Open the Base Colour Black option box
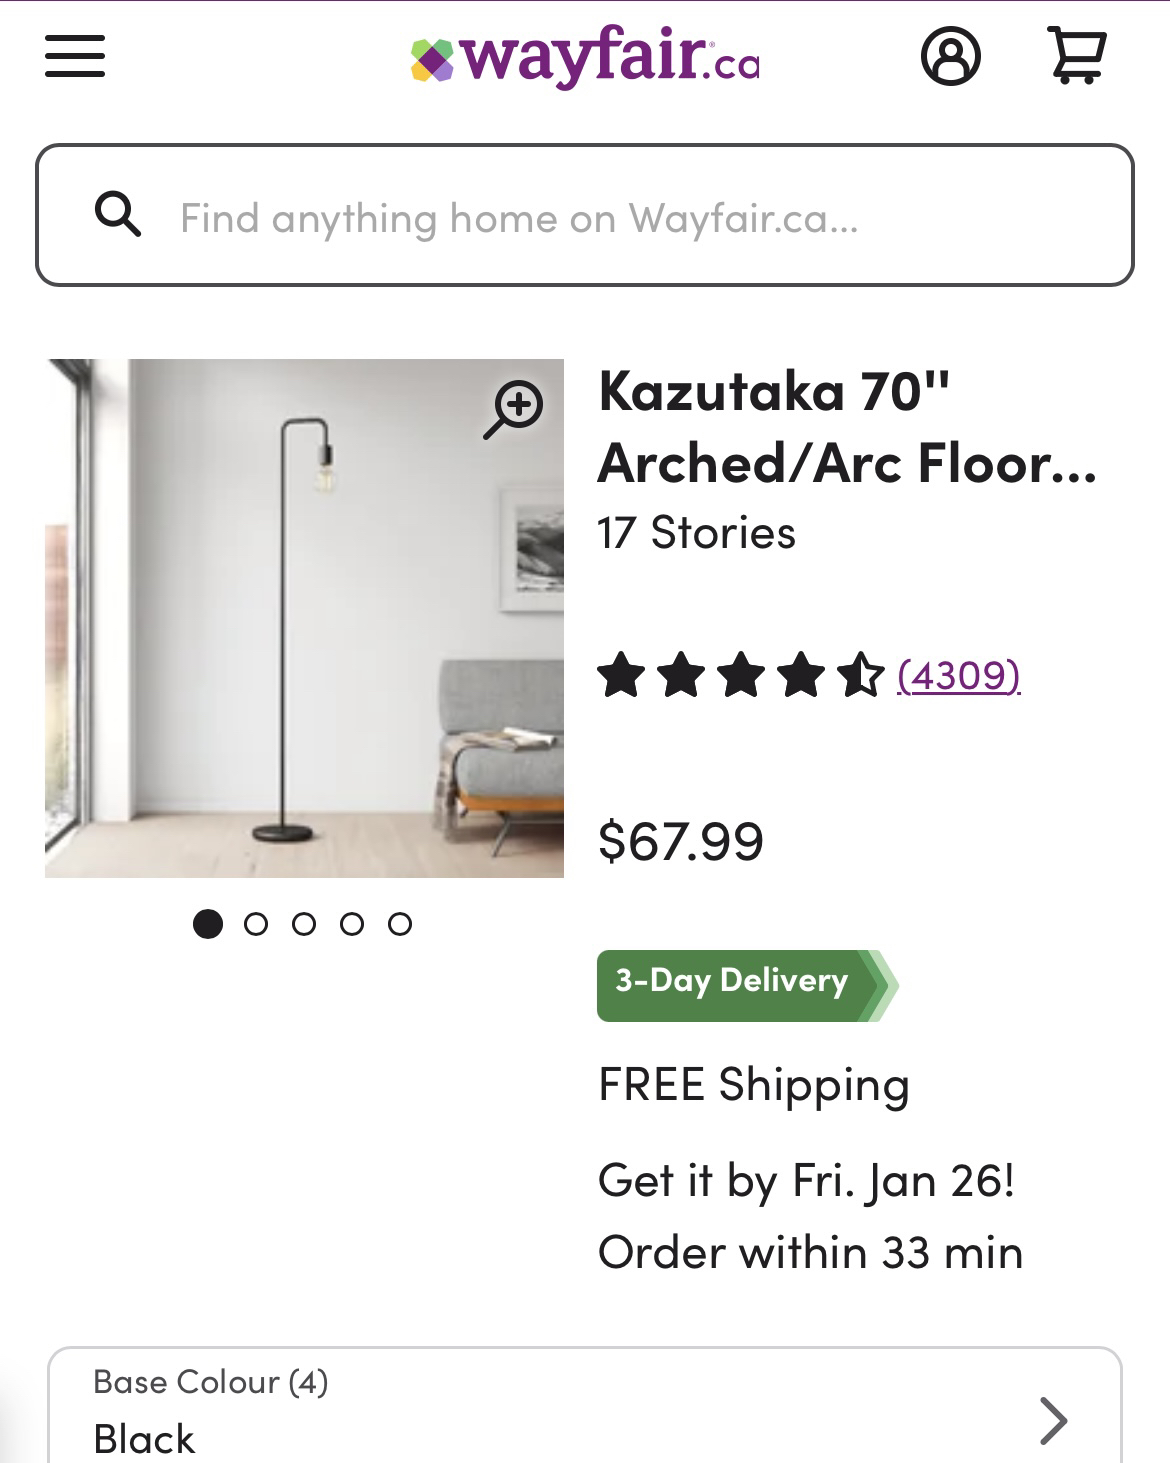Image resolution: width=1170 pixels, height=1463 pixels. pos(585,1406)
